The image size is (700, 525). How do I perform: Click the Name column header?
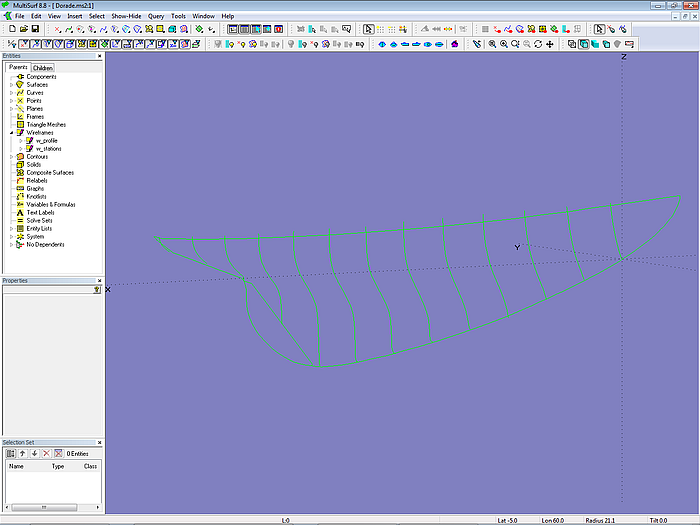point(17,466)
